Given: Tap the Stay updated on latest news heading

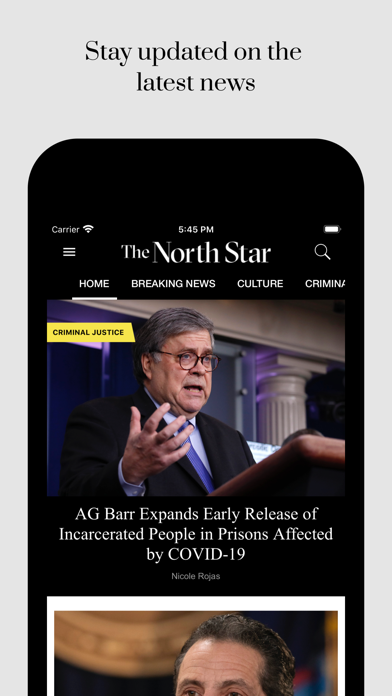Looking at the screenshot, I should pos(194,67).
